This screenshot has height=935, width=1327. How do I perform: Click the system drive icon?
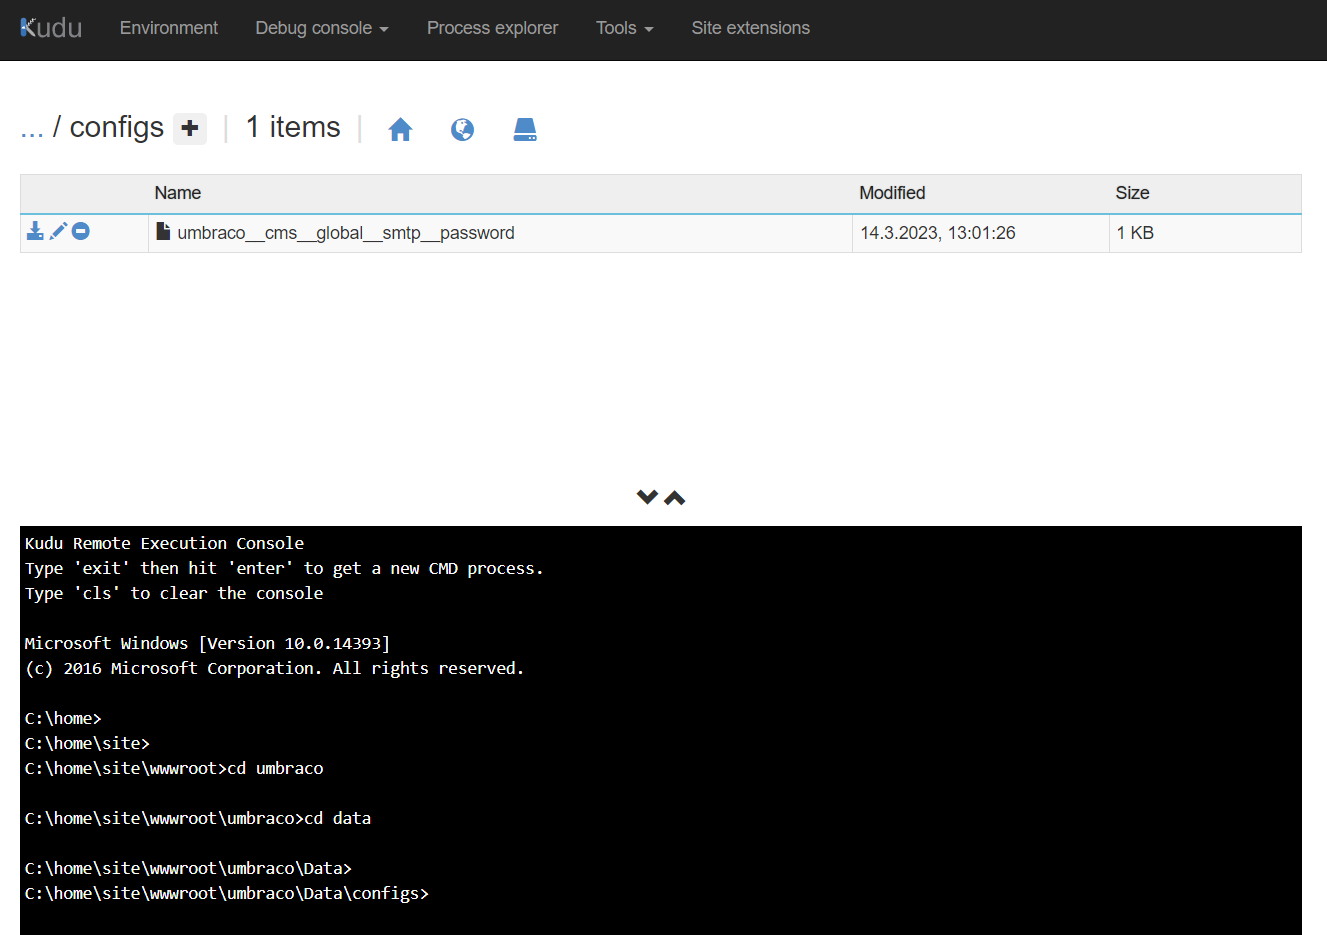click(x=525, y=129)
